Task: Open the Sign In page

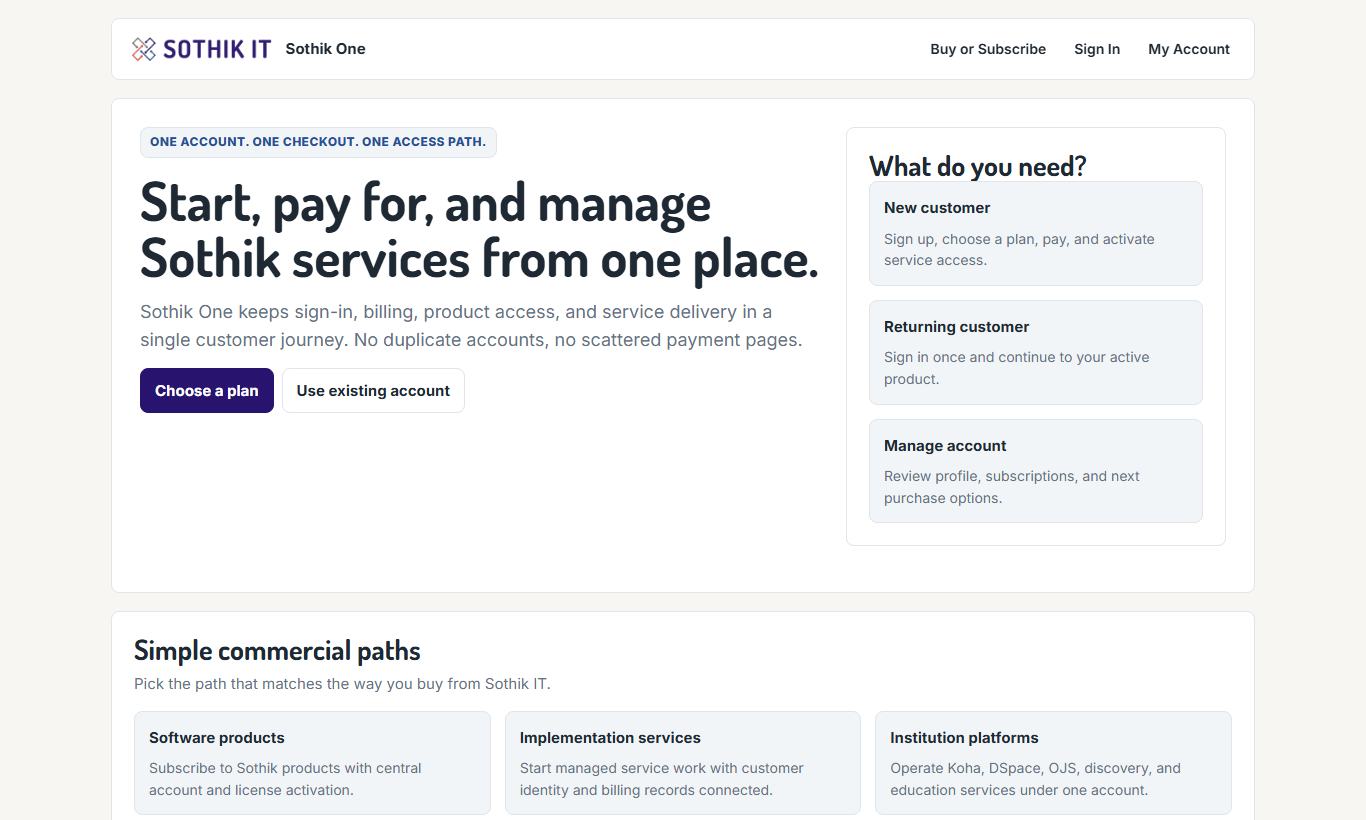Action: point(1097,49)
